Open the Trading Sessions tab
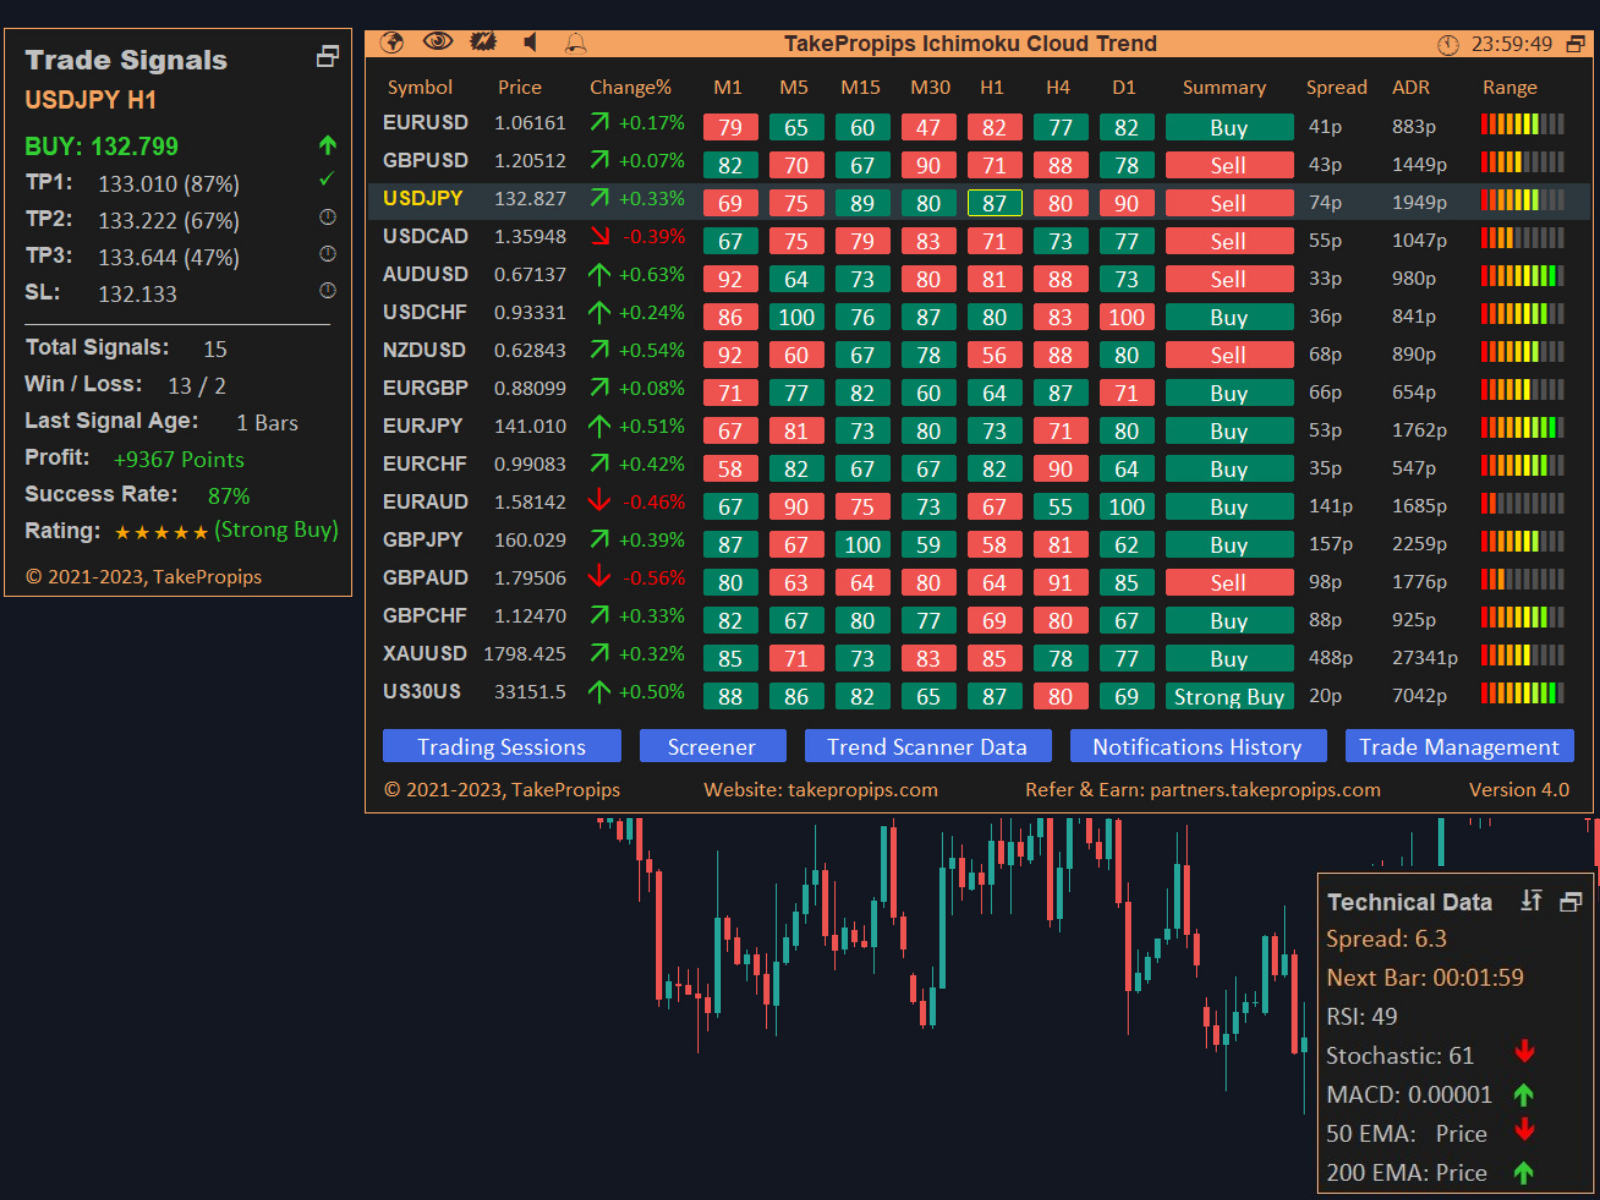 tap(502, 746)
